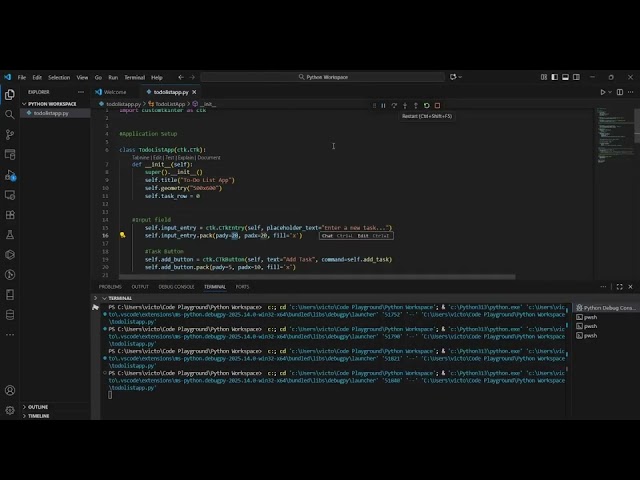
Task: Stop the debug session
Action: click(438, 106)
